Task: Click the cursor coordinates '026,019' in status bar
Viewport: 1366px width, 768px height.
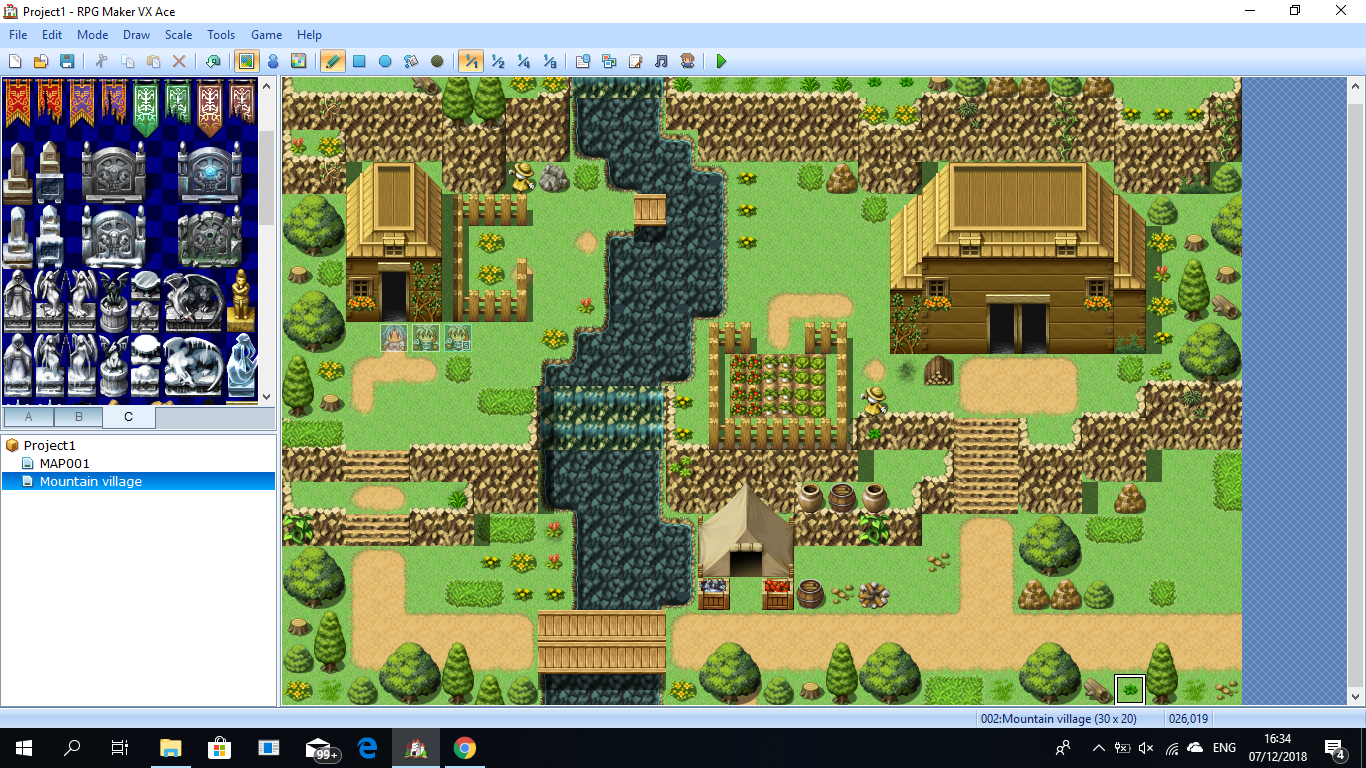Action: coord(1187,719)
